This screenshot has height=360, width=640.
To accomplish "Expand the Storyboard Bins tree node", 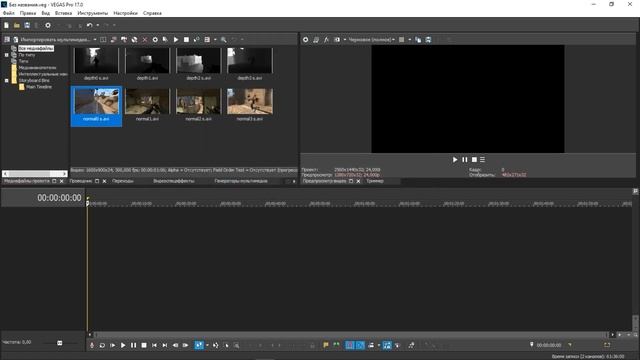I will (7, 80).
